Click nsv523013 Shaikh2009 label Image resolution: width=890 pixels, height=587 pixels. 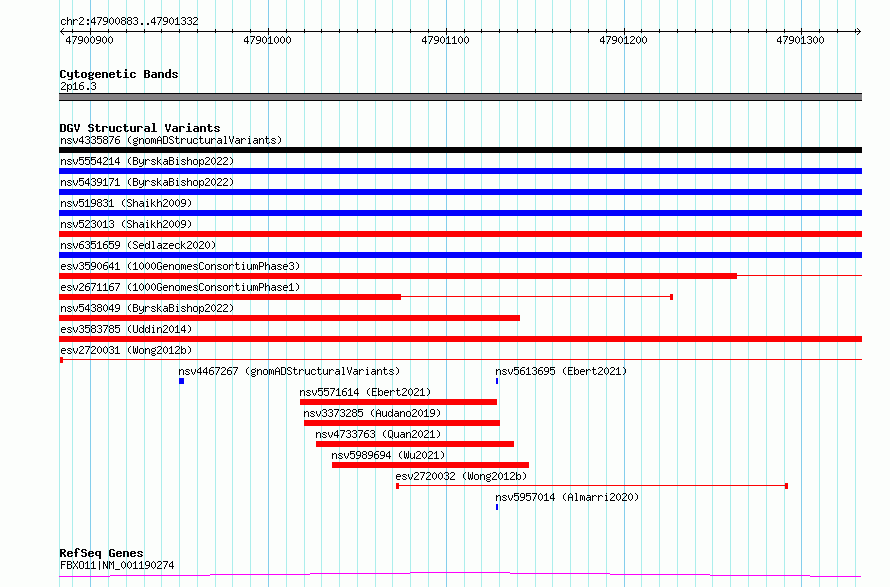coord(126,224)
